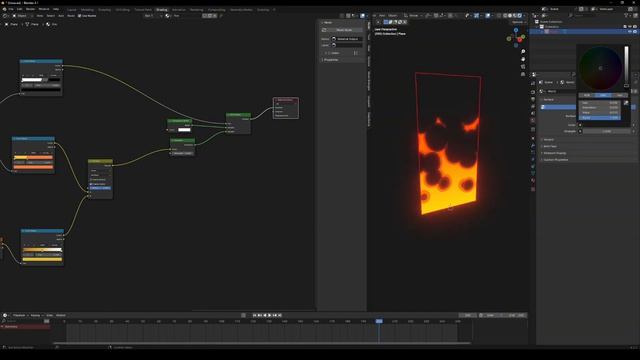
Task: Open the Window menu
Action: [x=44, y=9]
